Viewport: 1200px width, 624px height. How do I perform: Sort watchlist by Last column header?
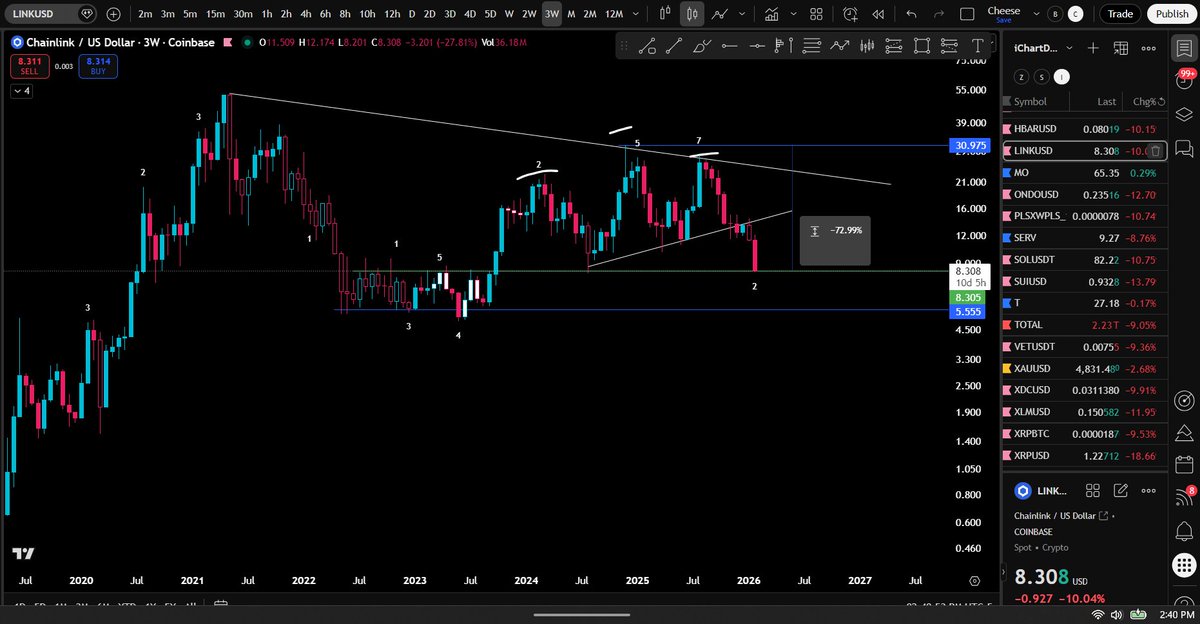pos(1106,102)
